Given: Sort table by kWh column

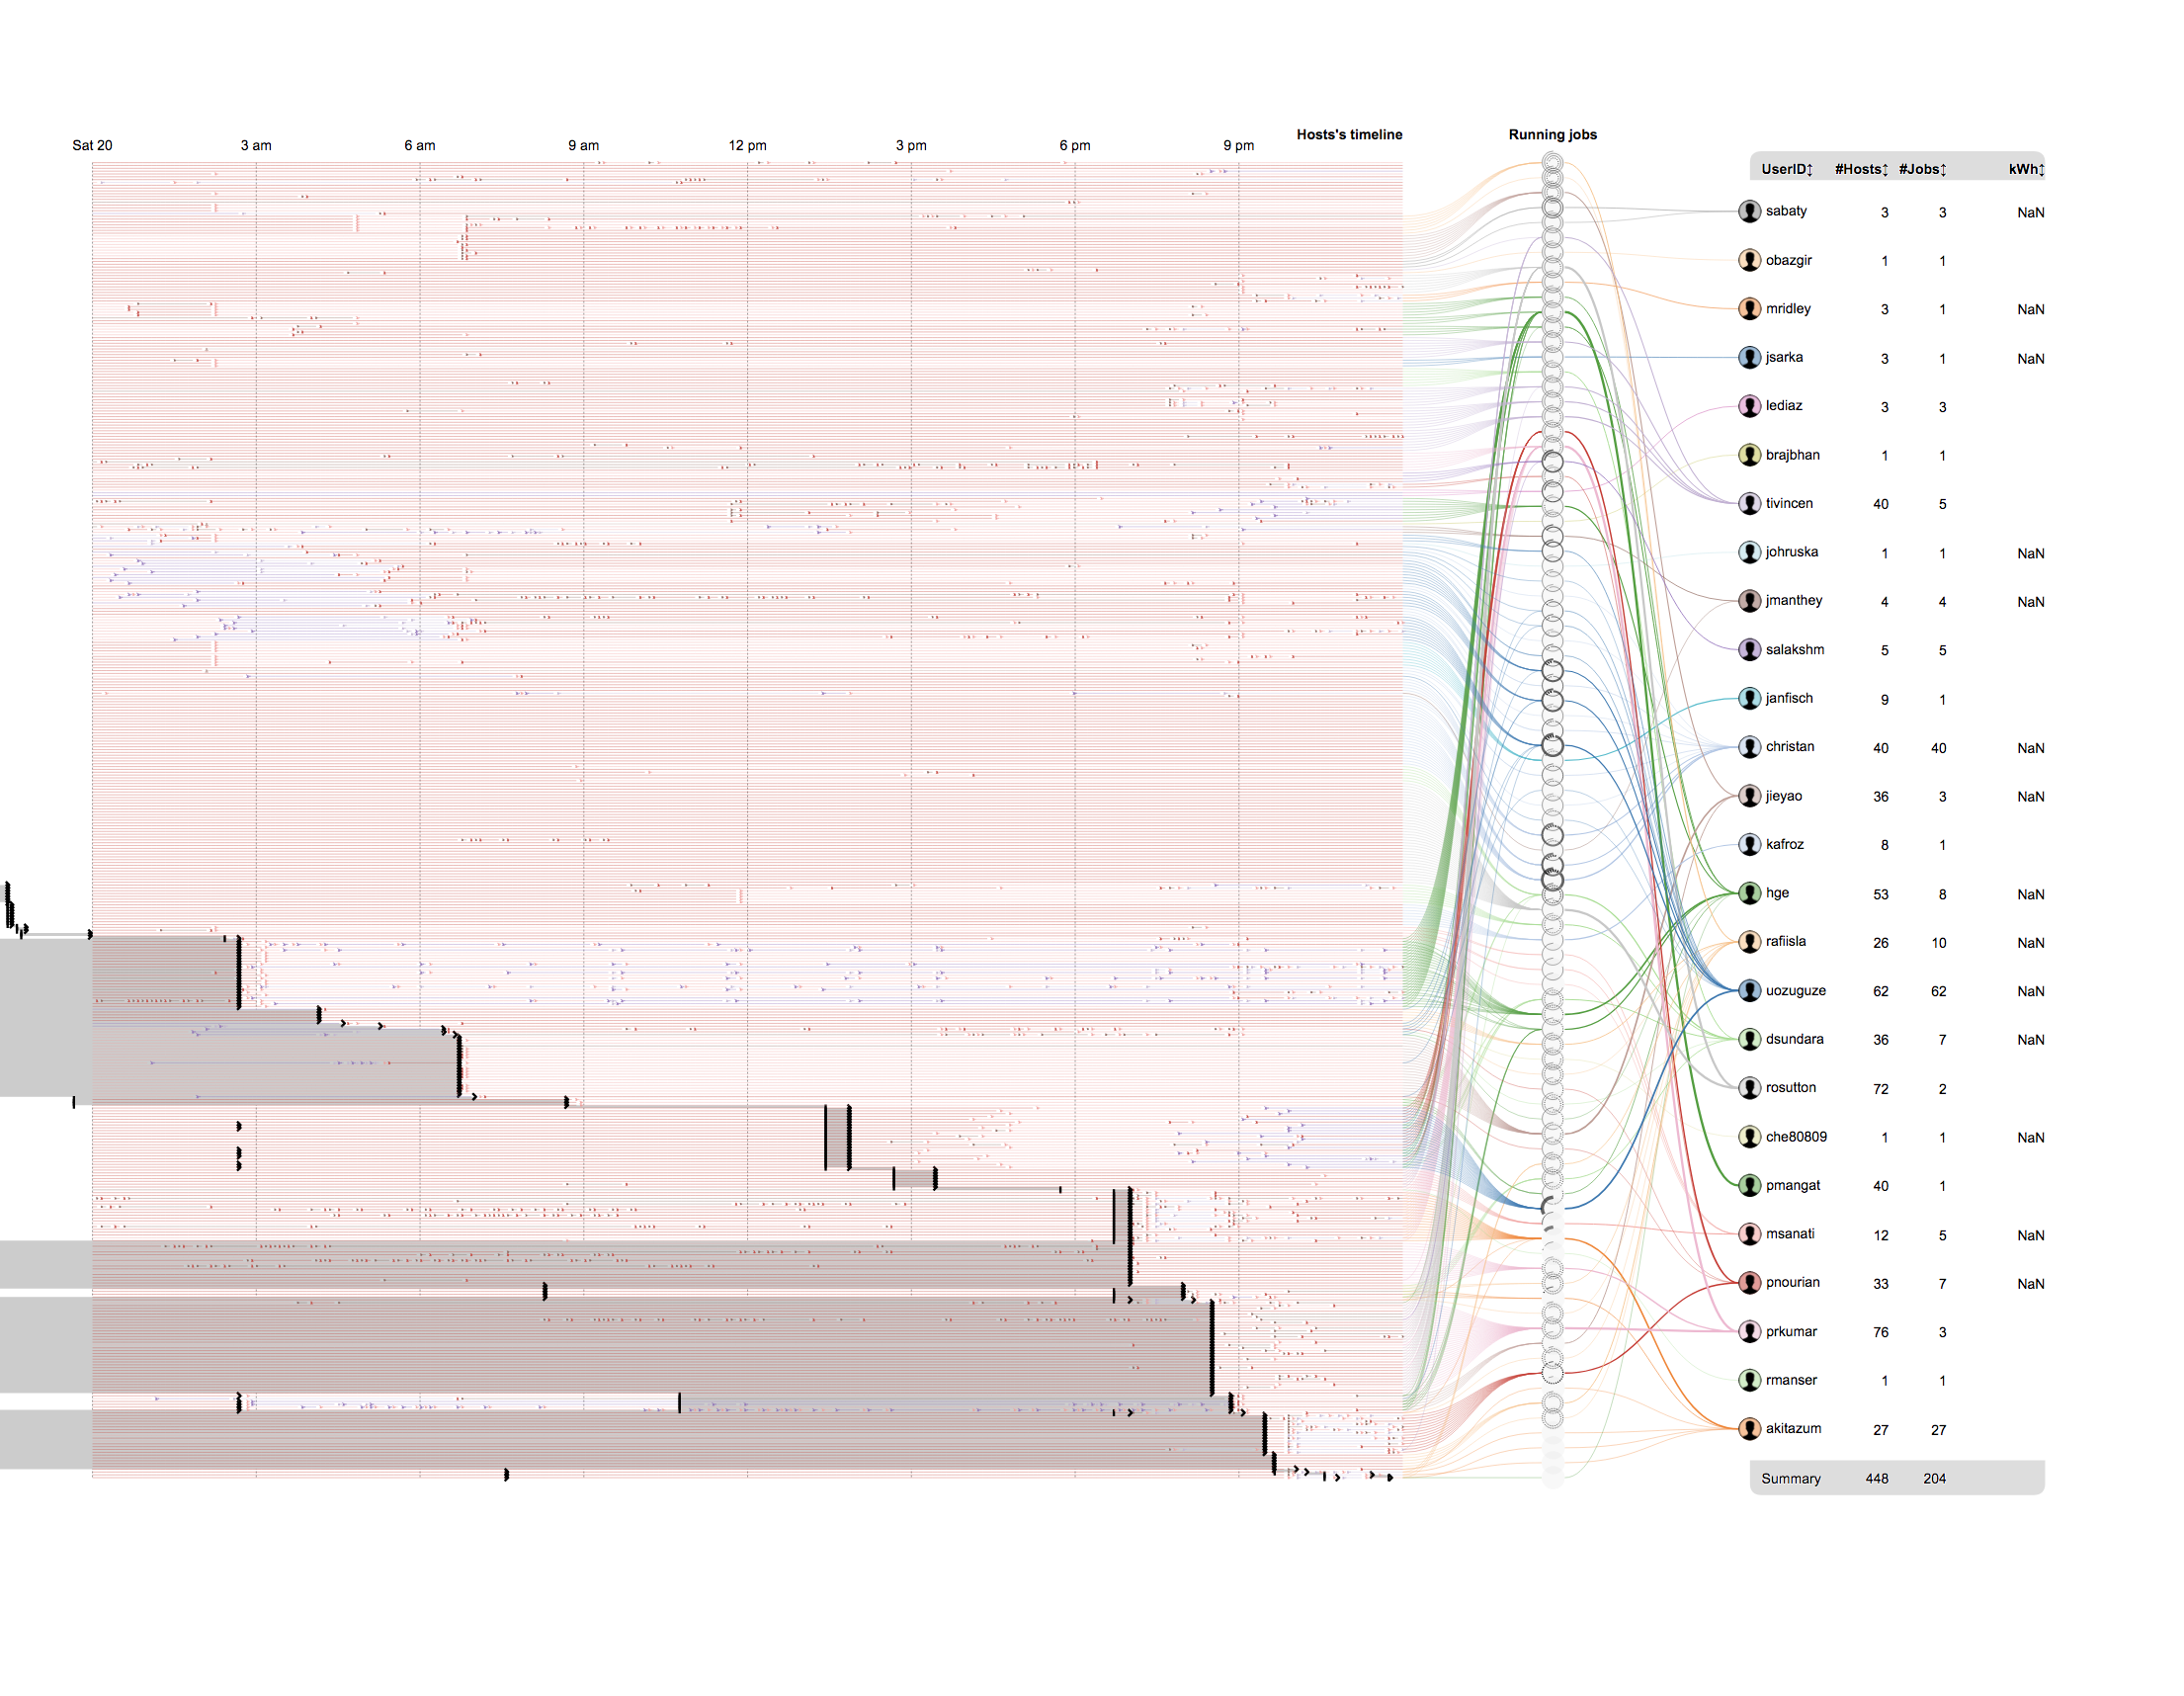Looking at the screenshot, I should [2025, 169].
